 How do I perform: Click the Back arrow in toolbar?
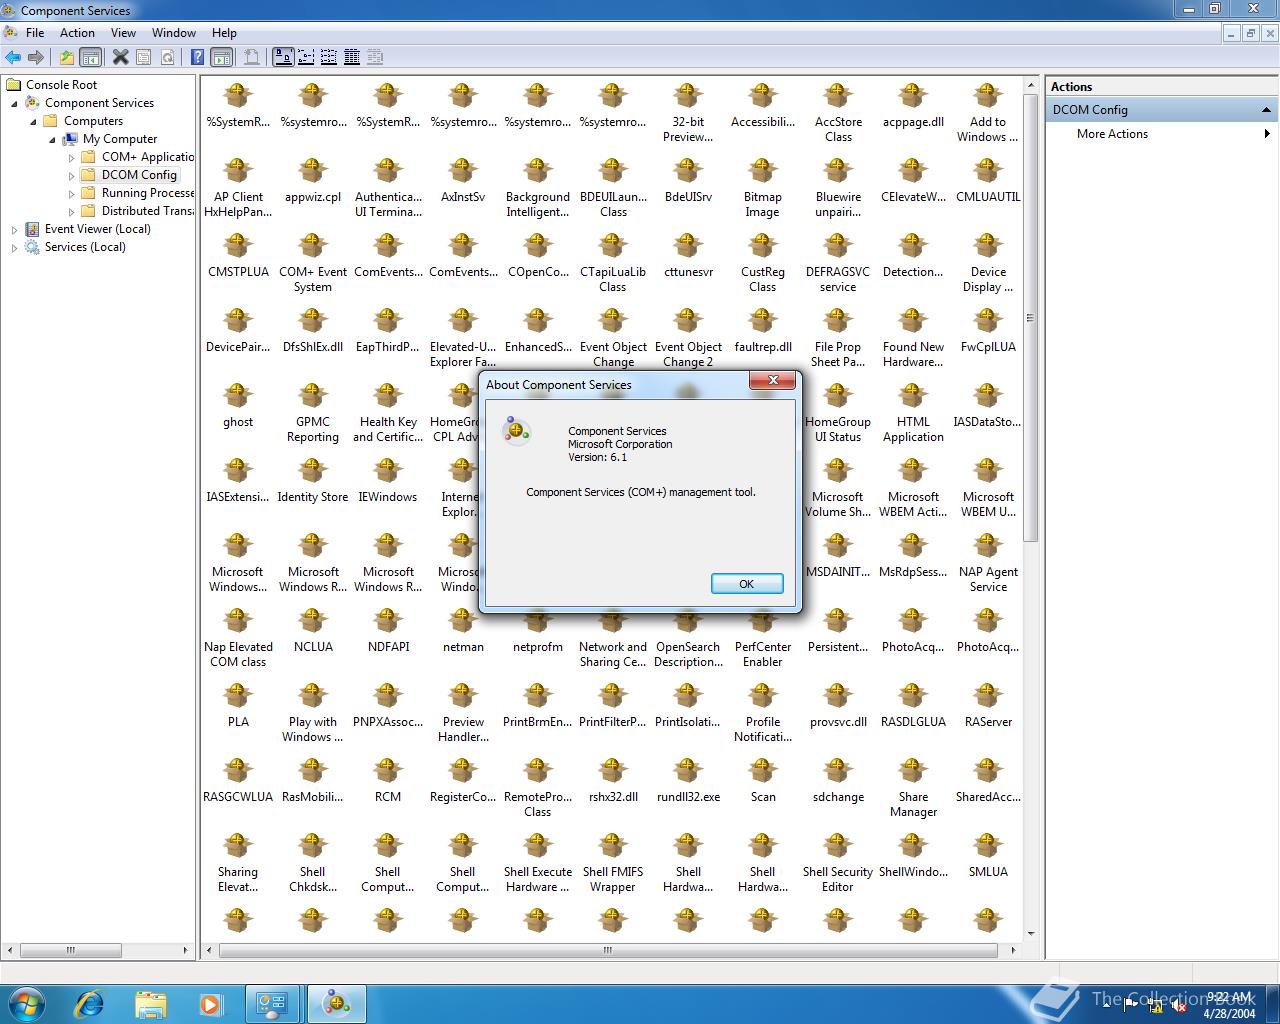click(13, 57)
